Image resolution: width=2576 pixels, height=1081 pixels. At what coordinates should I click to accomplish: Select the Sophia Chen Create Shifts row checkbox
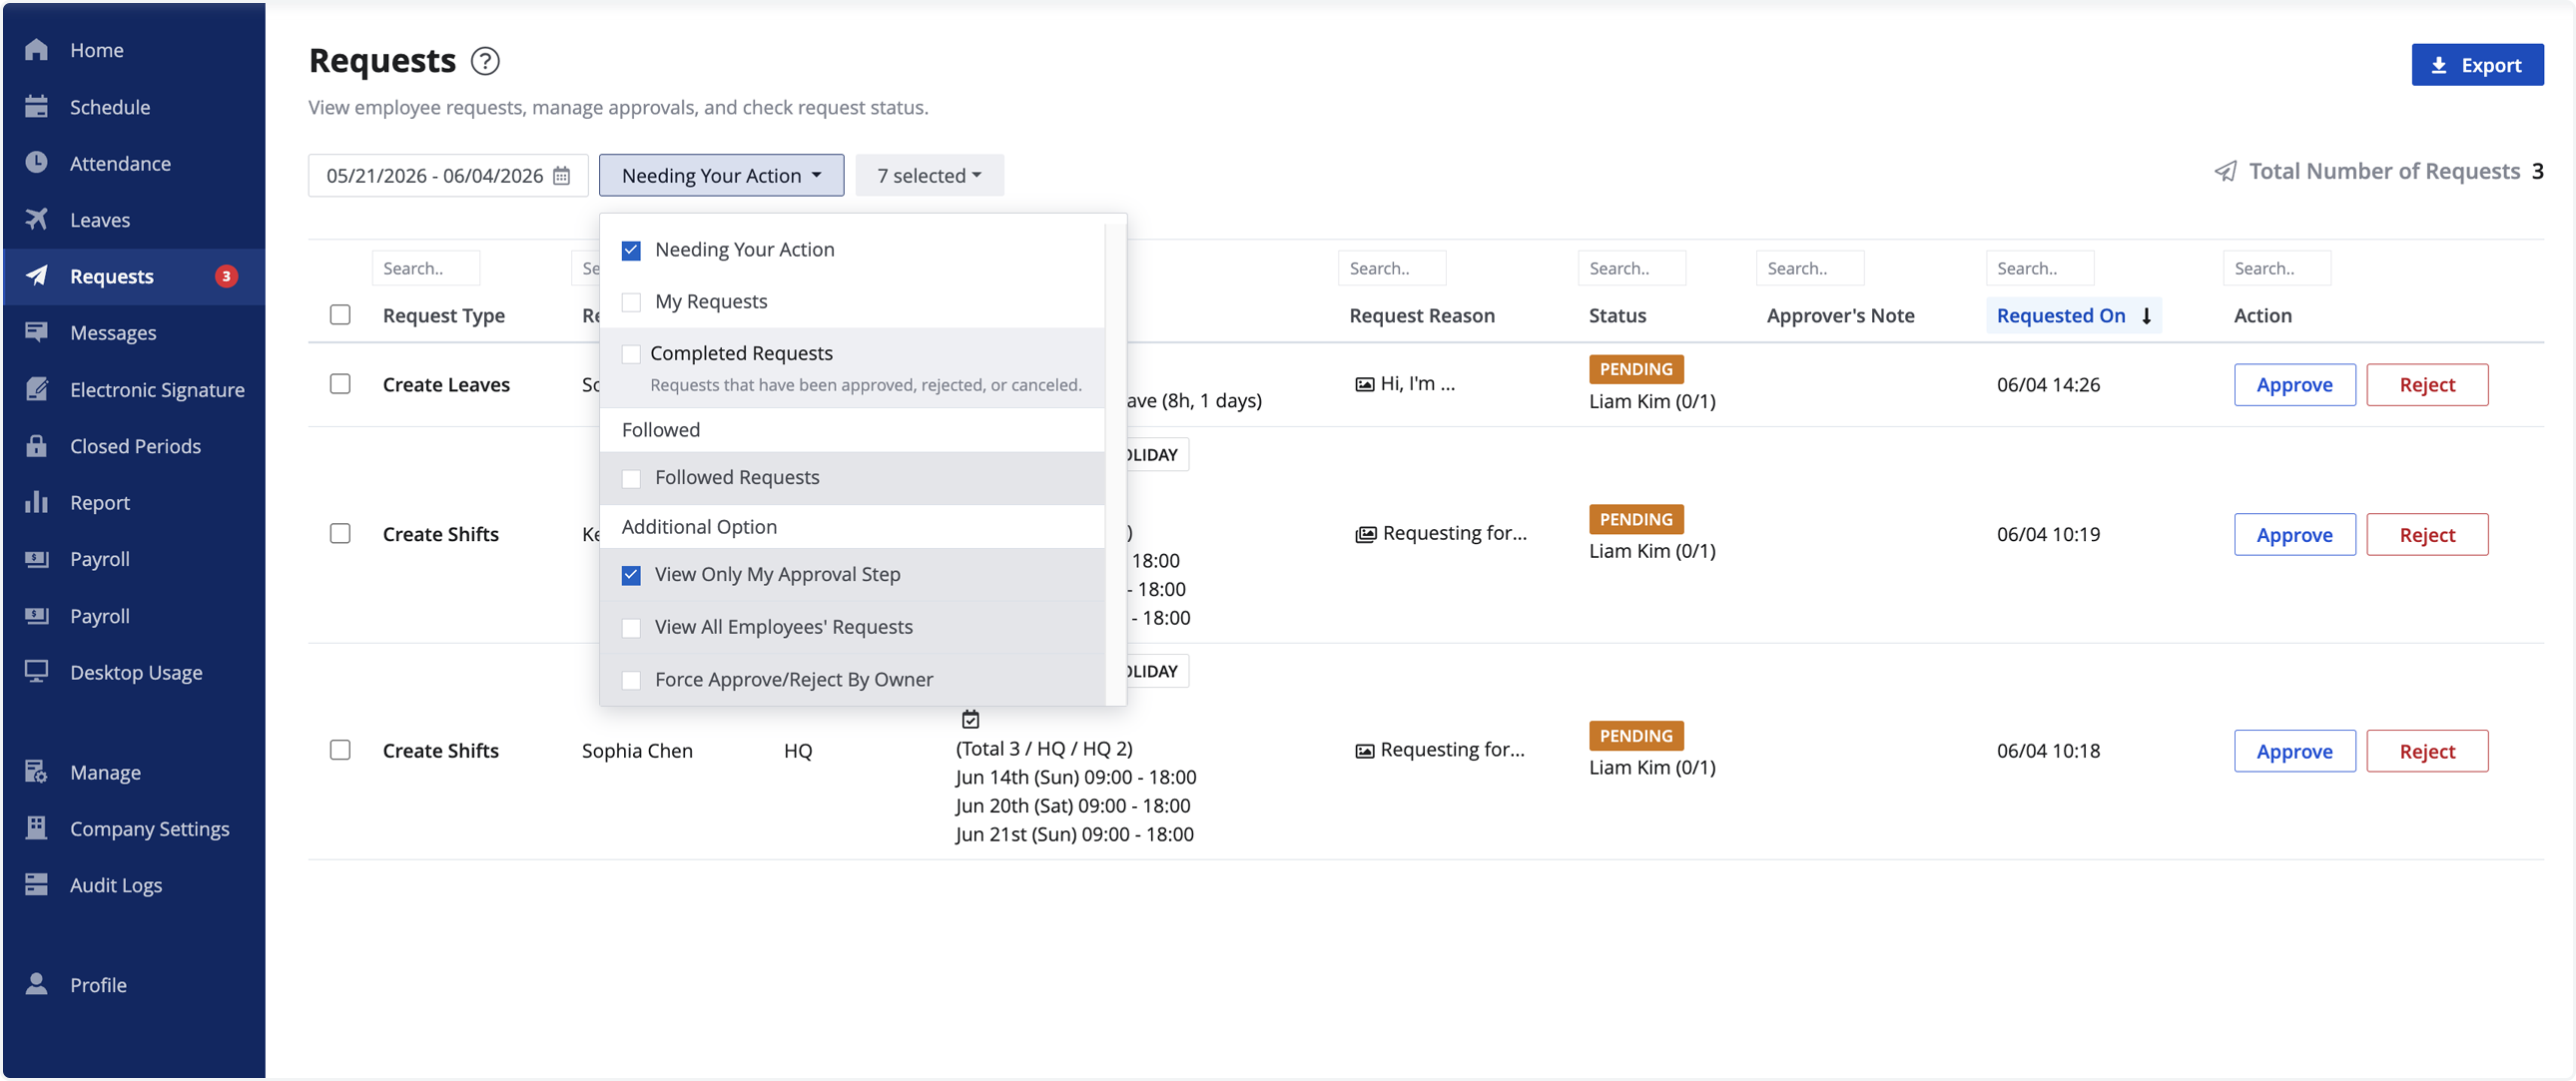[x=340, y=750]
